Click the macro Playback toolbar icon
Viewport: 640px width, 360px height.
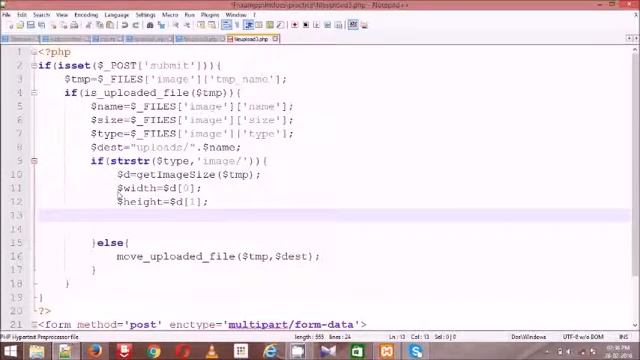pos(316,25)
